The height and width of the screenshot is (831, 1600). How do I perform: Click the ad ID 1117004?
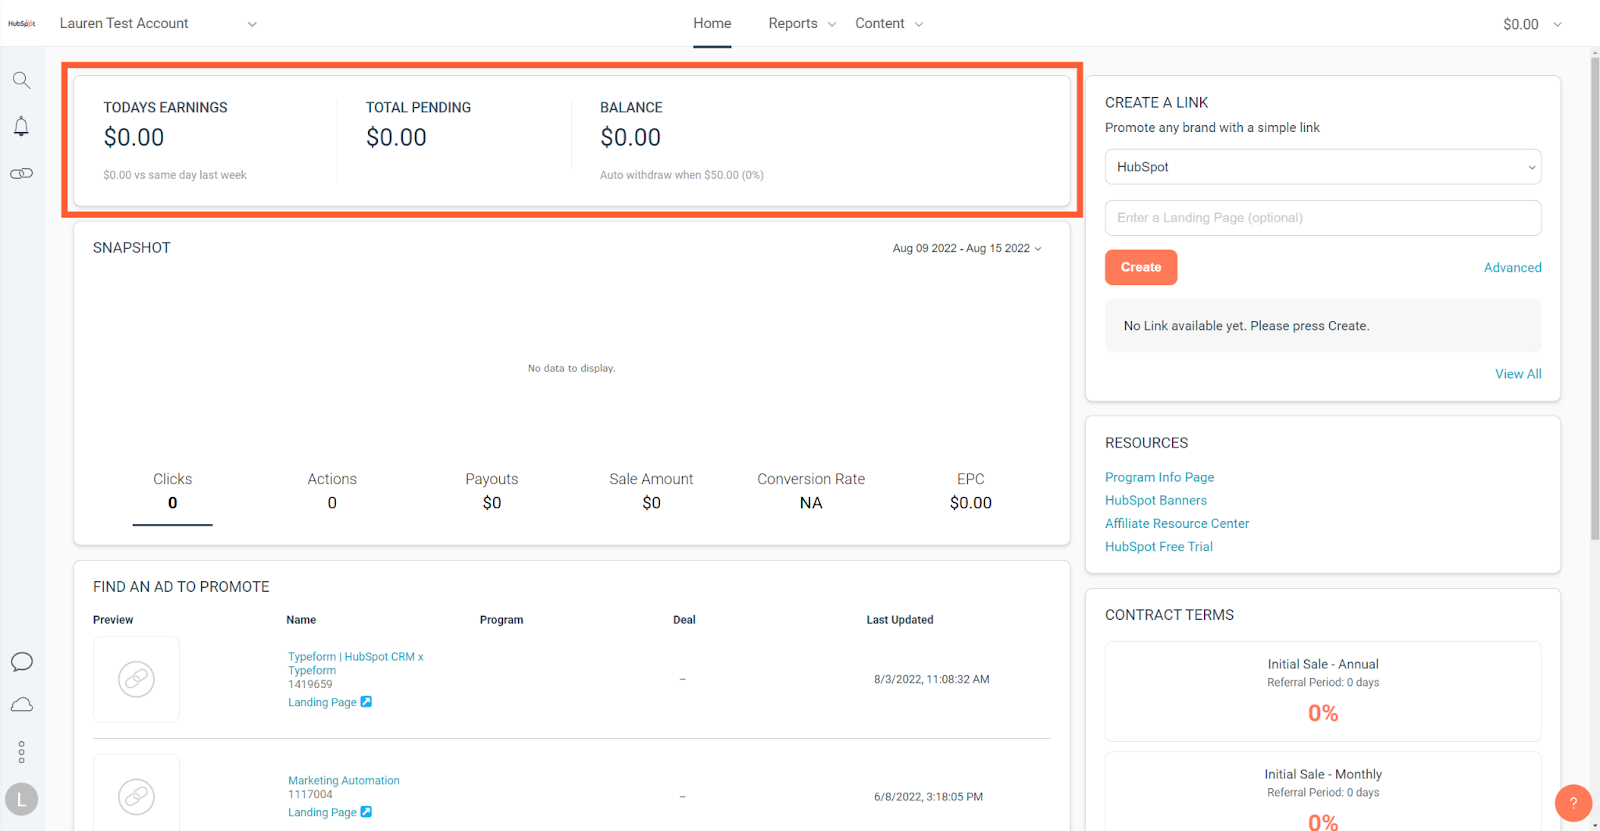[x=310, y=794]
